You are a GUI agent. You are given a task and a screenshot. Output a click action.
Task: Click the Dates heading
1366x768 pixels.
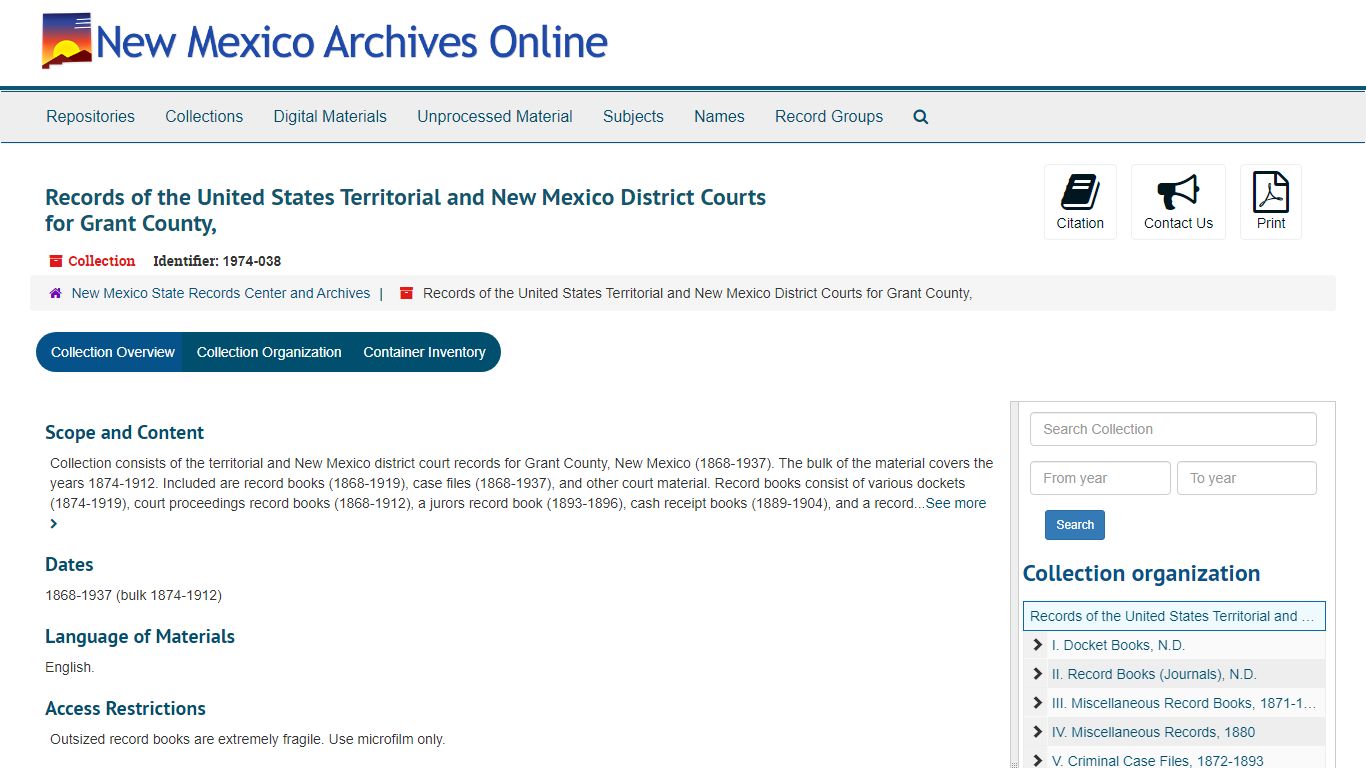click(69, 565)
